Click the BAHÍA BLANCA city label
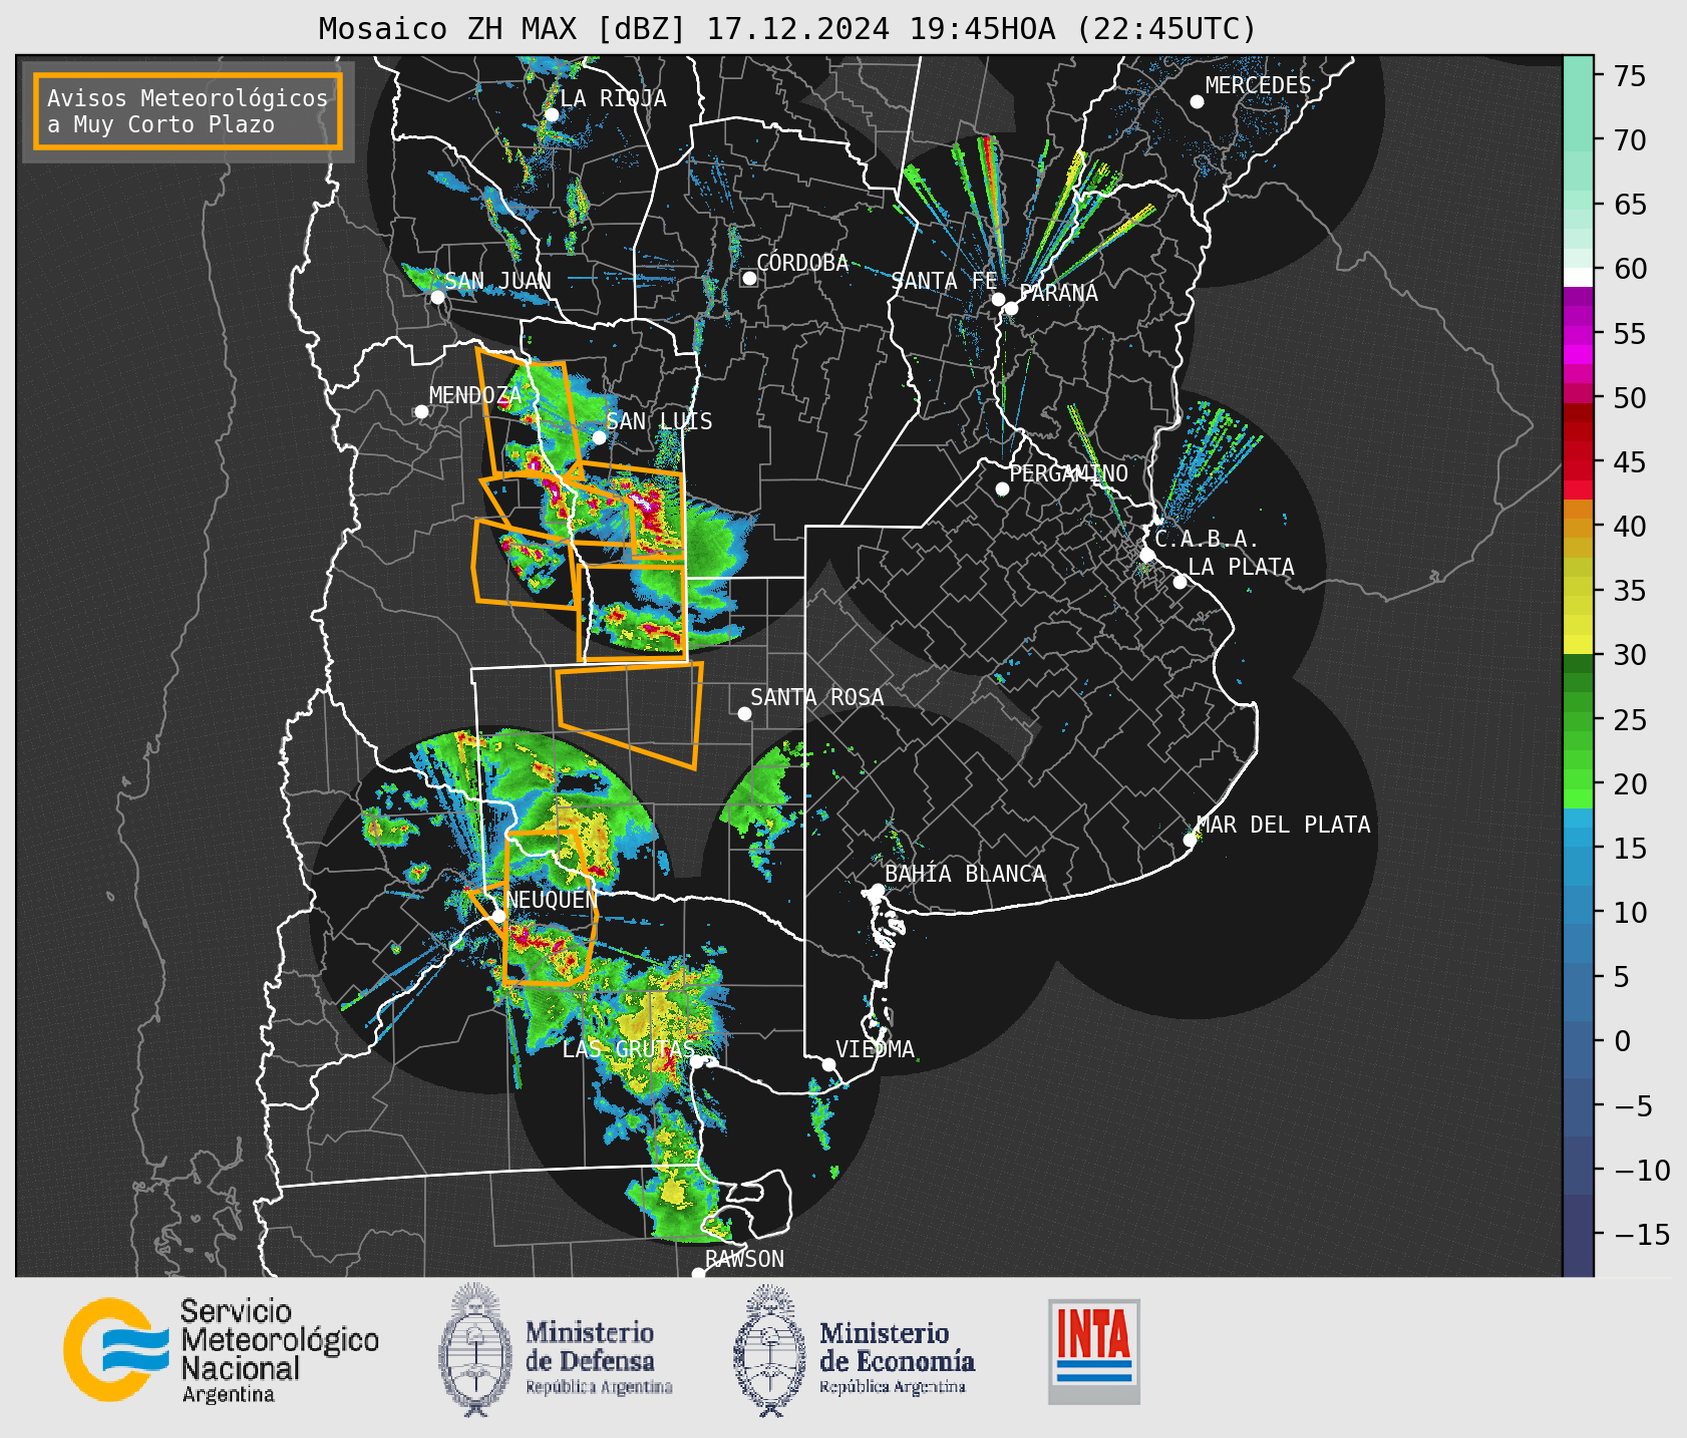 965,874
